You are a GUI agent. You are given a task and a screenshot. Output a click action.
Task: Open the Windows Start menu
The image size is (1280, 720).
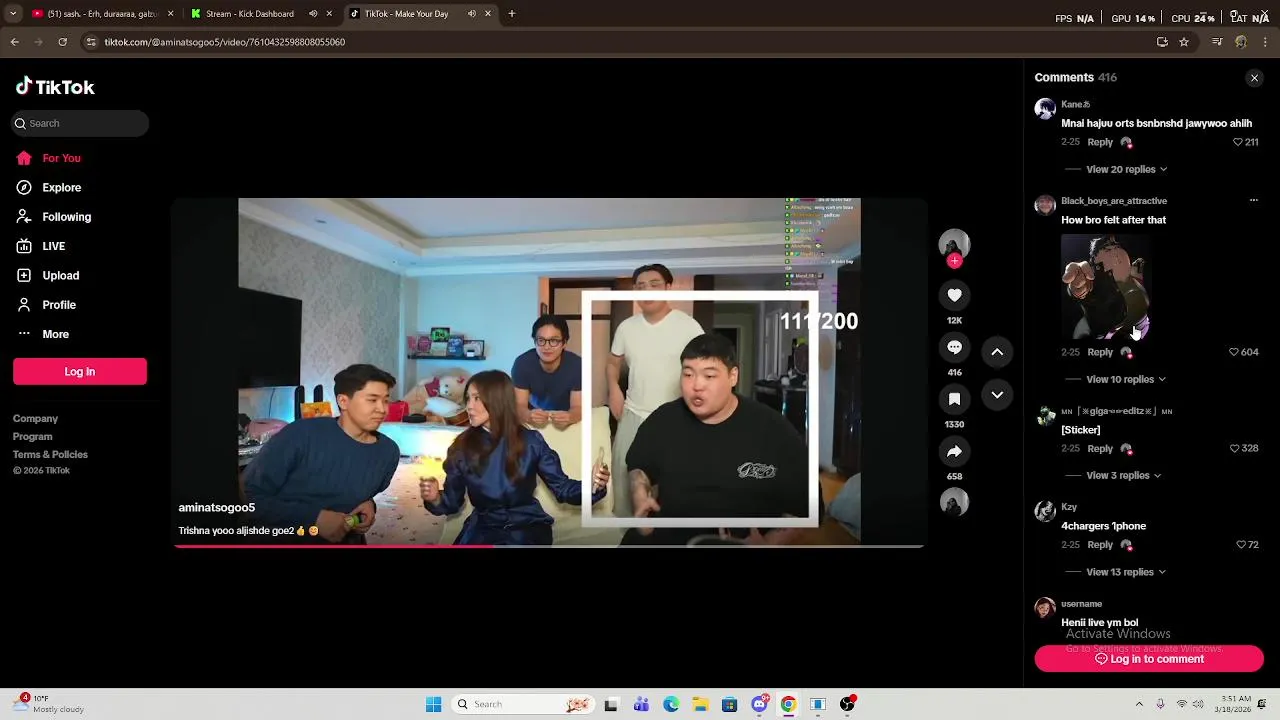pos(433,704)
